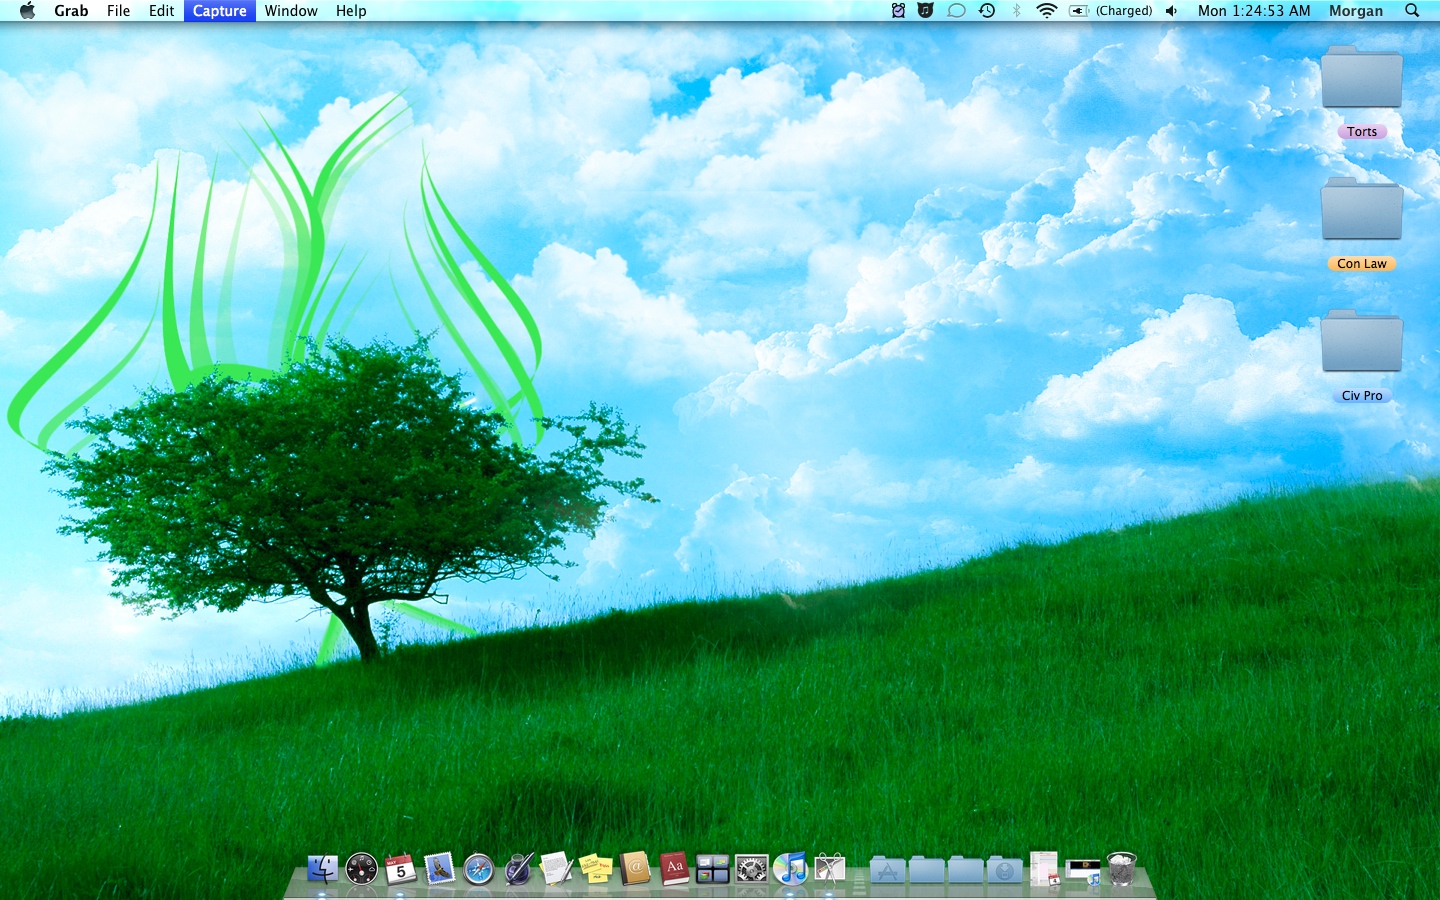This screenshot has height=900, width=1440.
Task: Launch Dashboard from the Dock
Action: [361, 869]
